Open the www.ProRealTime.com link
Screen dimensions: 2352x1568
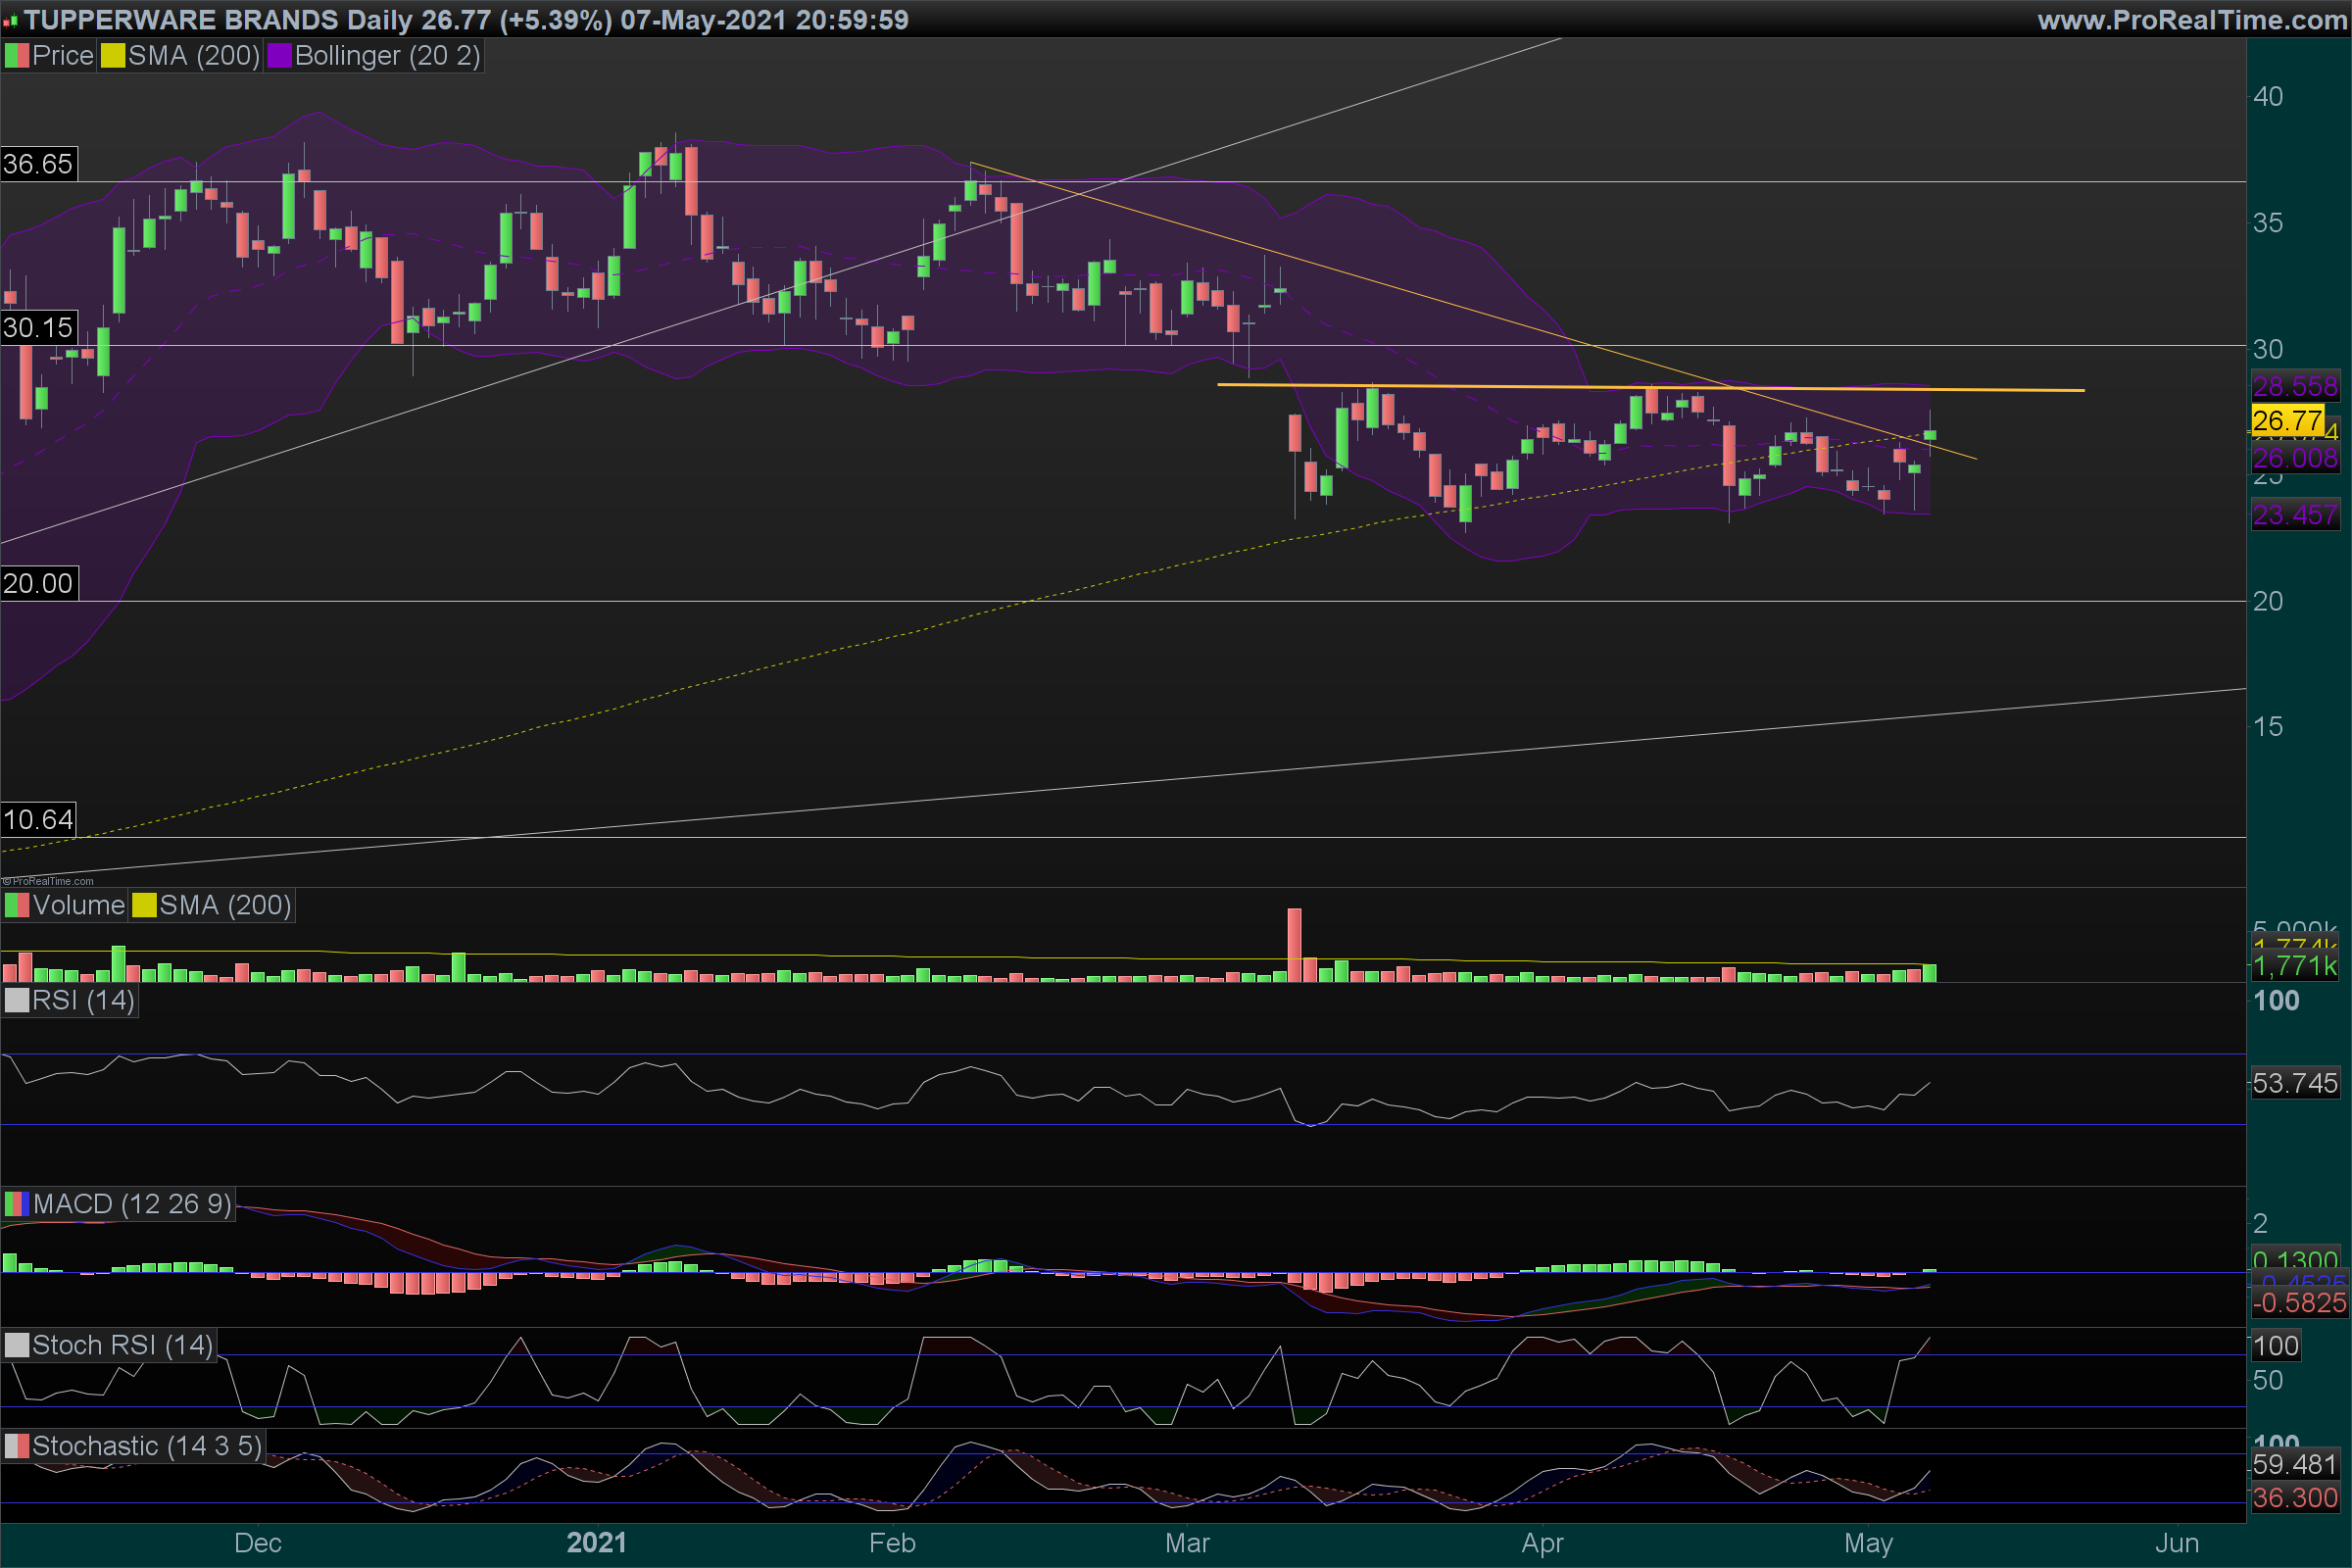pos(2191,20)
